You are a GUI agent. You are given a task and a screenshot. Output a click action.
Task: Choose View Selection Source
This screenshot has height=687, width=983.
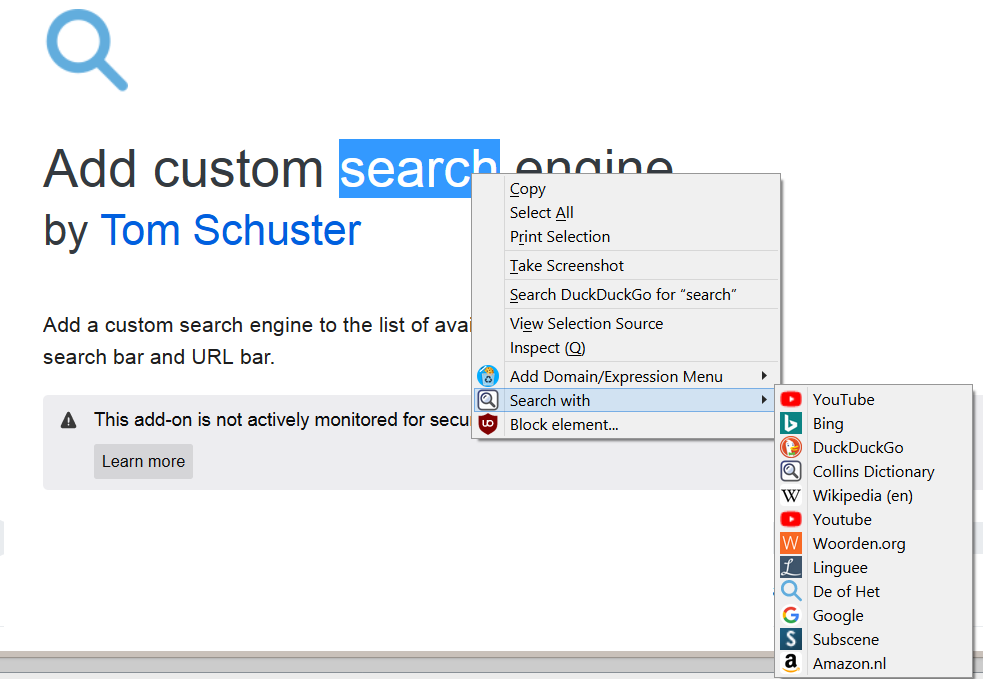[x=626, y=323]
